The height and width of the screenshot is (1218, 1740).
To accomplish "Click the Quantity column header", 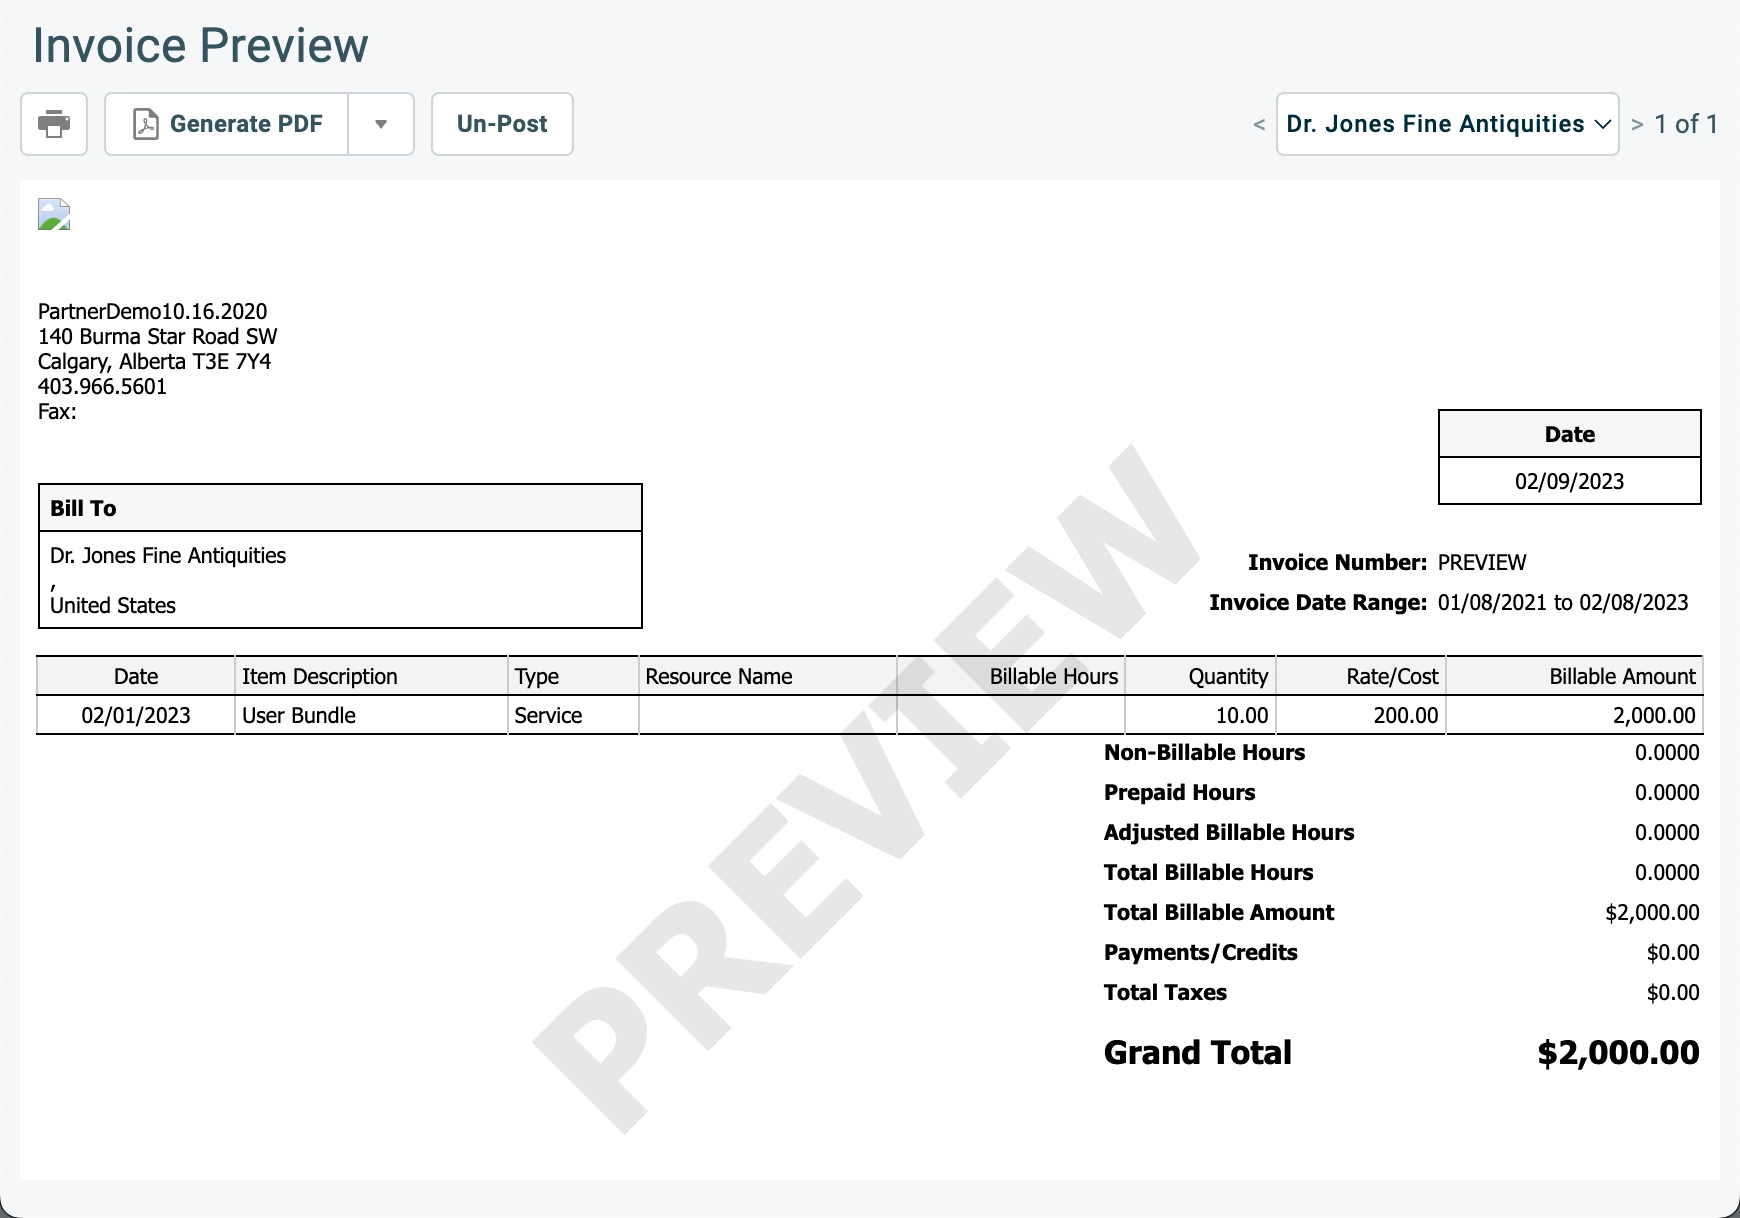I will click(x=1228, y=676).
